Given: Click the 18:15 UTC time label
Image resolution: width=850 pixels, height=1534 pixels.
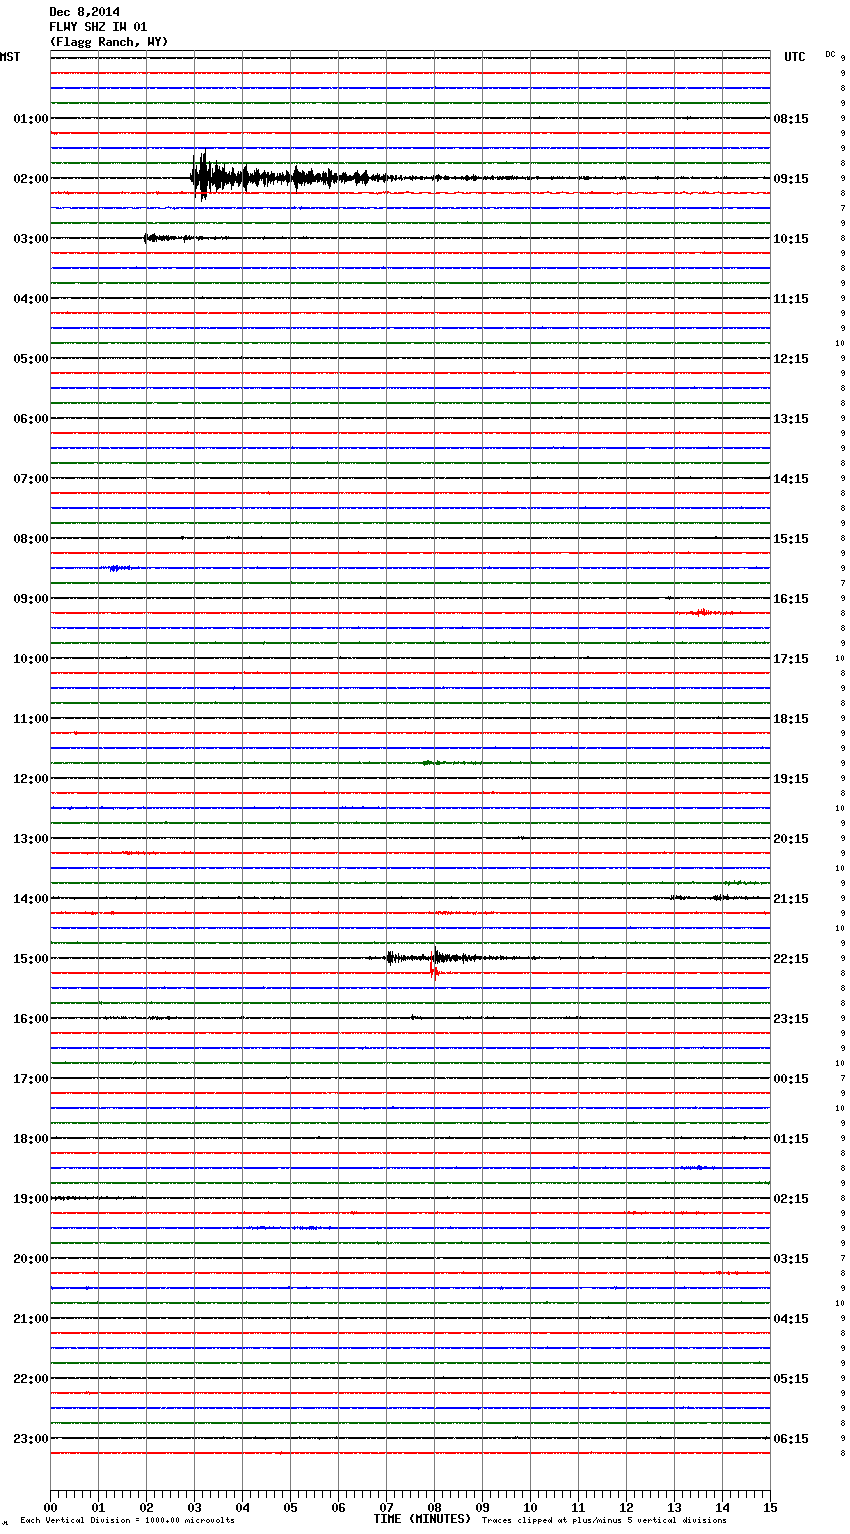Looking at the screenshot, I should tap(791, 719).
